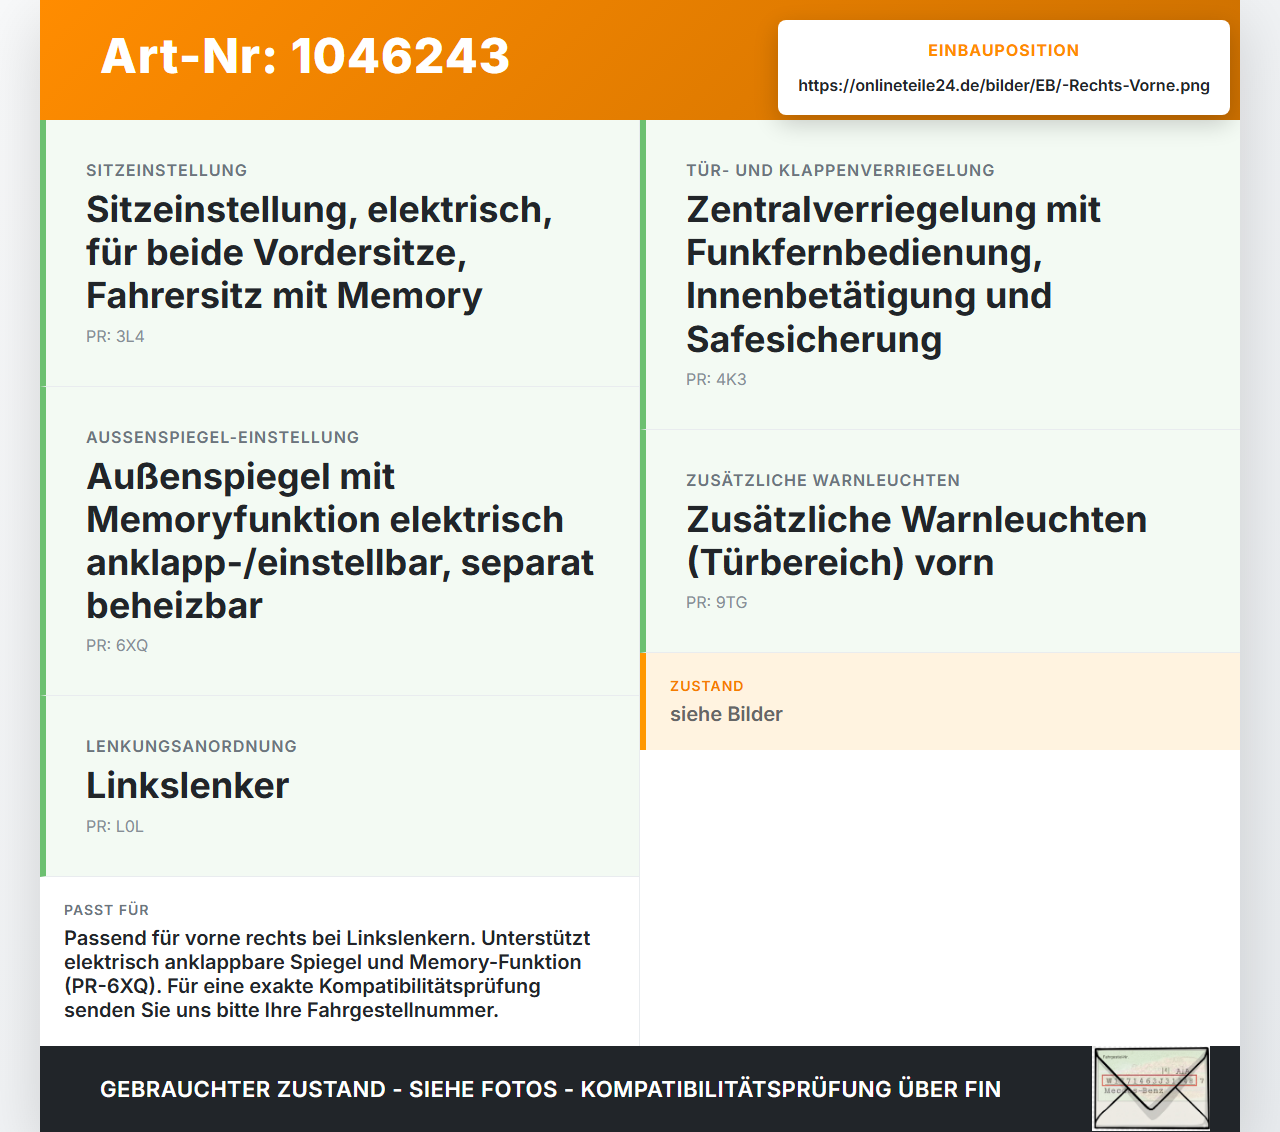The height and width of the screenshot is (1132, 1280).
Task: Select the Linkslenker heading
Action: point(188,786)
